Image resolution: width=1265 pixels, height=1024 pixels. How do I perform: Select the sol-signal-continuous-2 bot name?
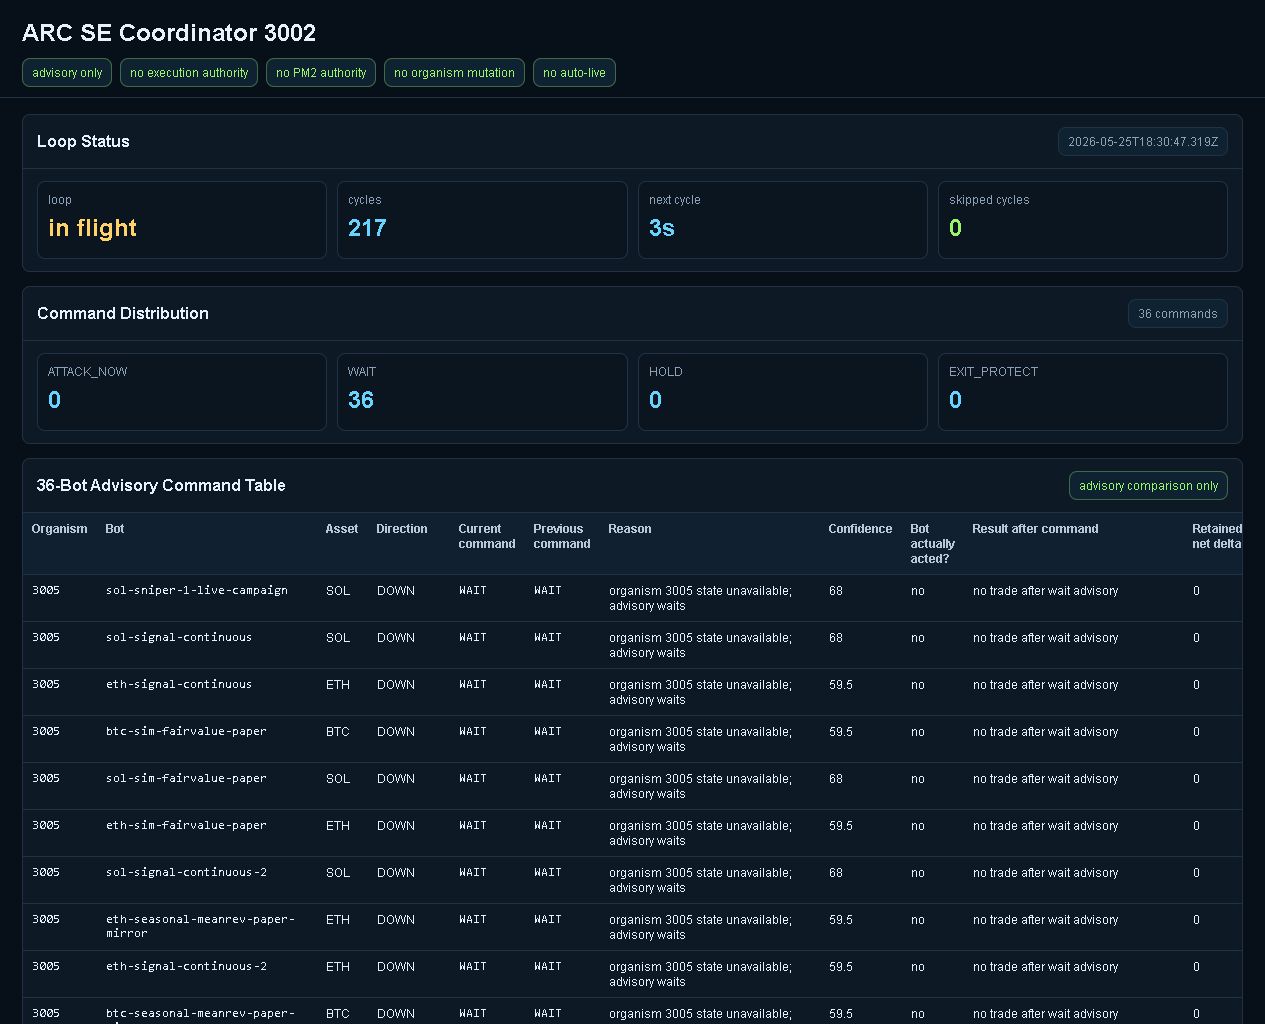(x=186, y=872)
